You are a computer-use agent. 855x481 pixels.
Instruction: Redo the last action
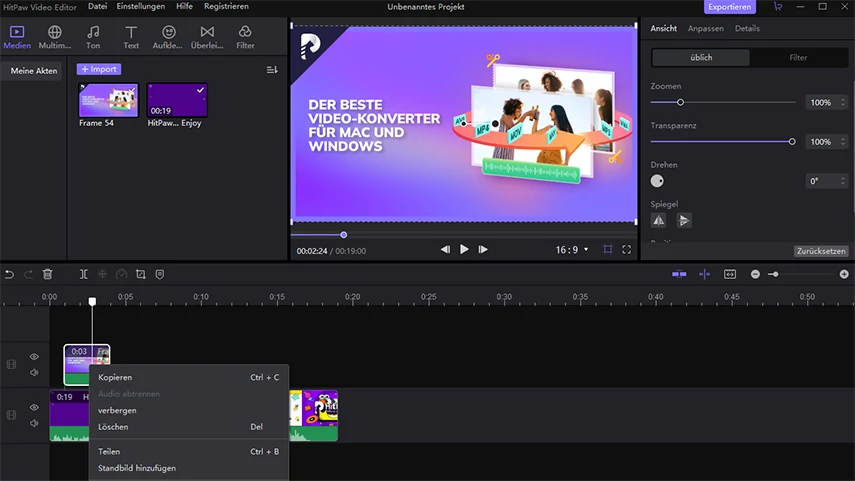[28, 274]
